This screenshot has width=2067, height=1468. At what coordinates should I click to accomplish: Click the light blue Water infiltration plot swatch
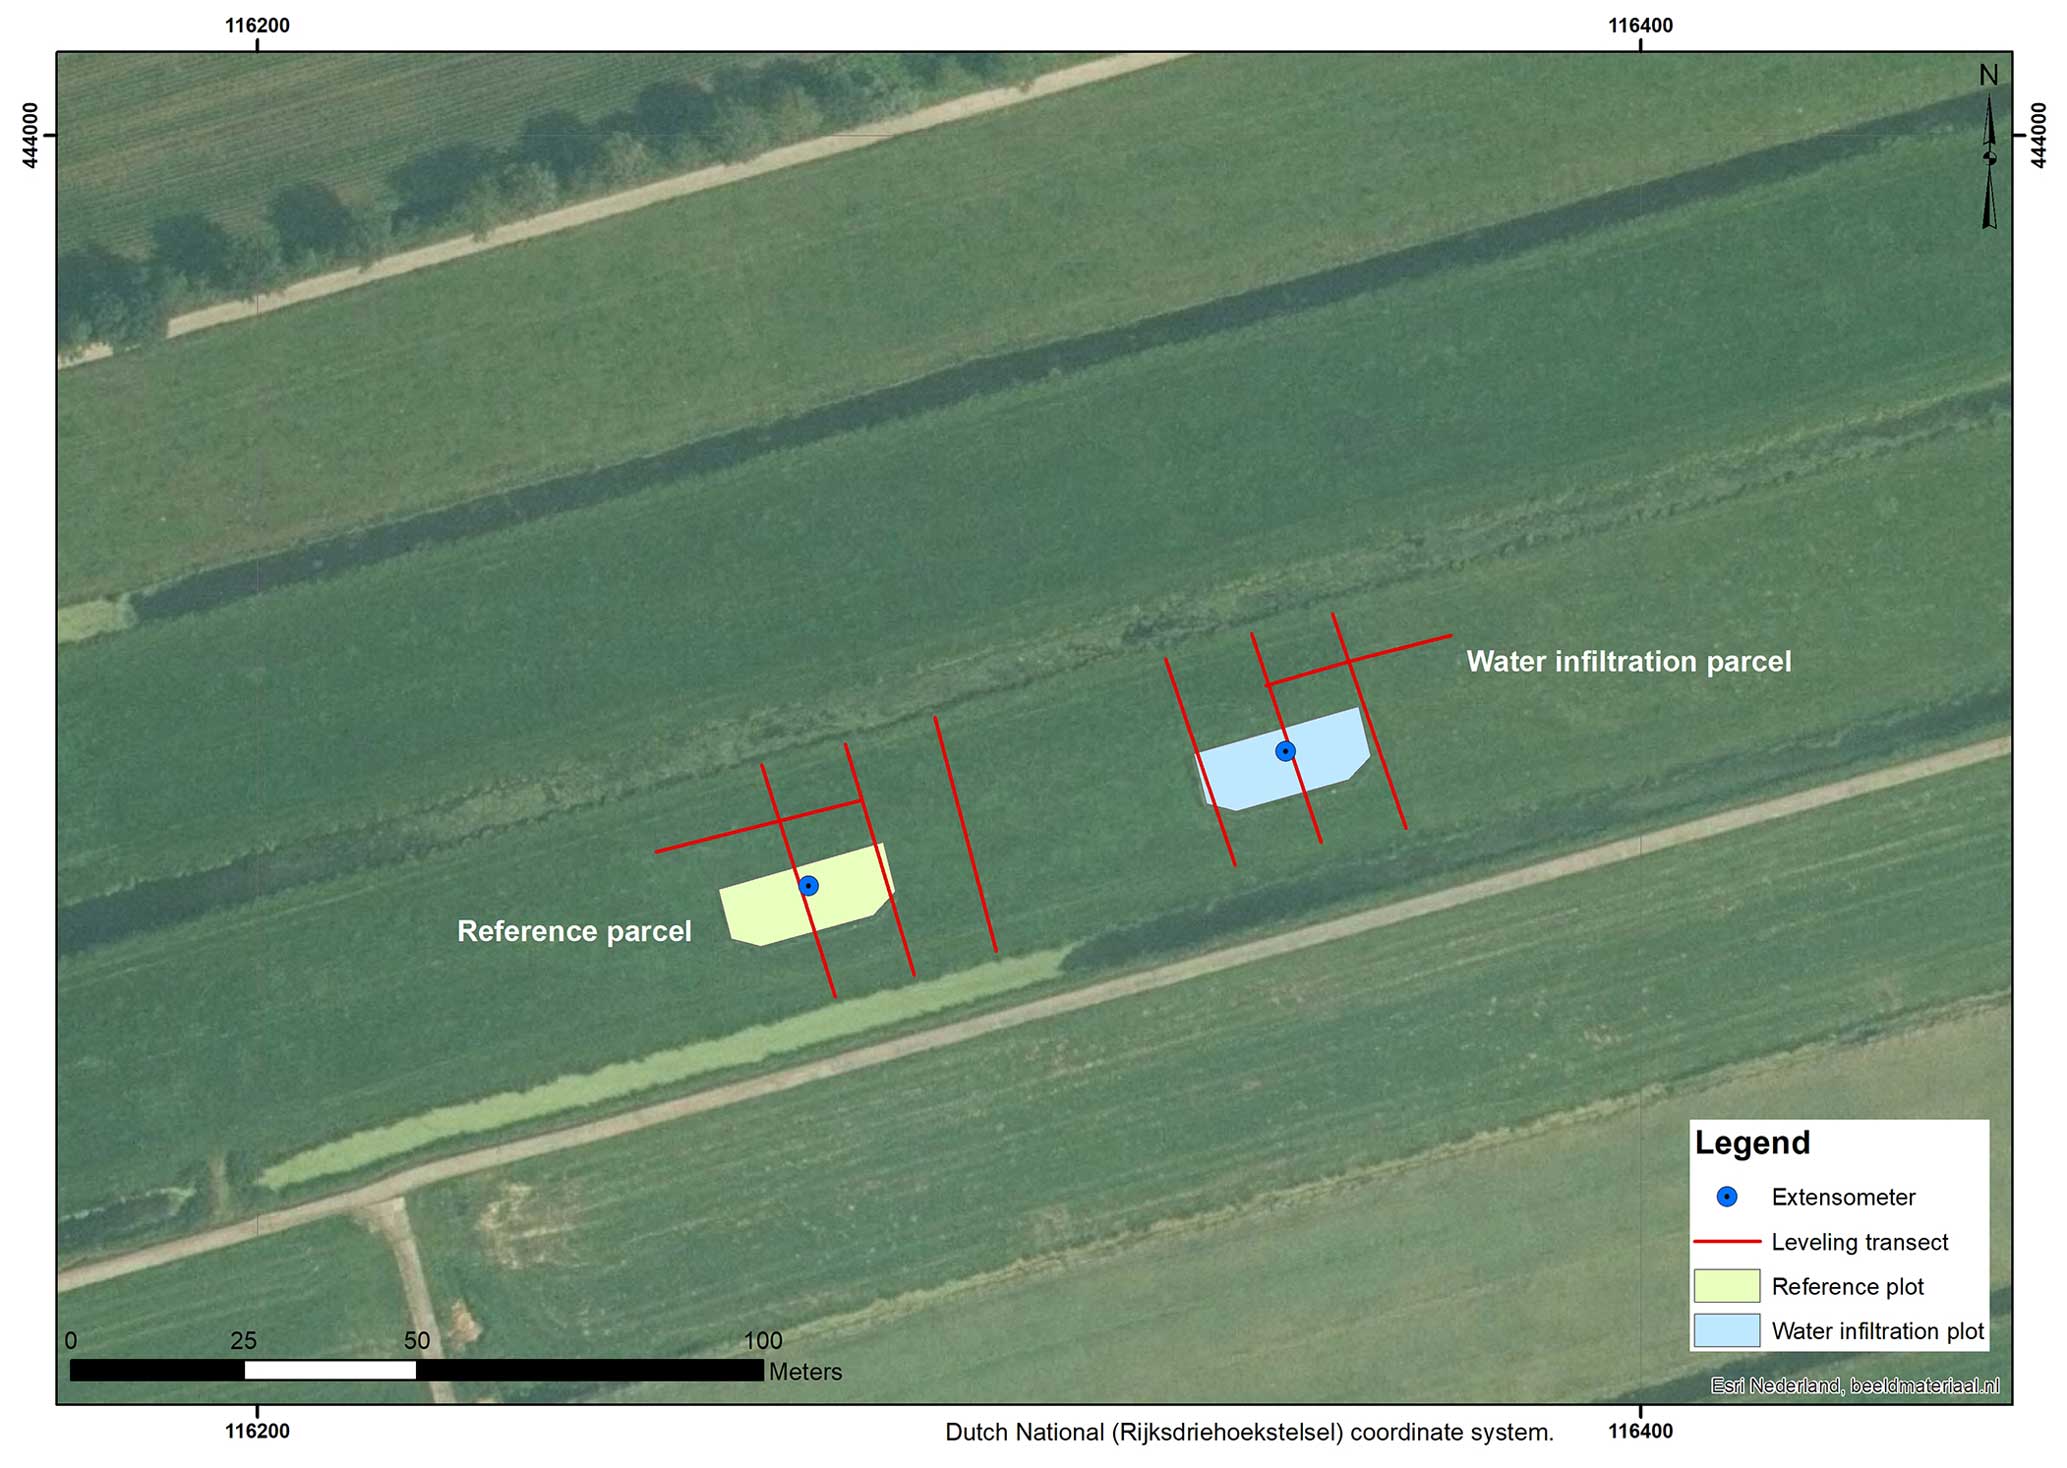(1726, 1331)
